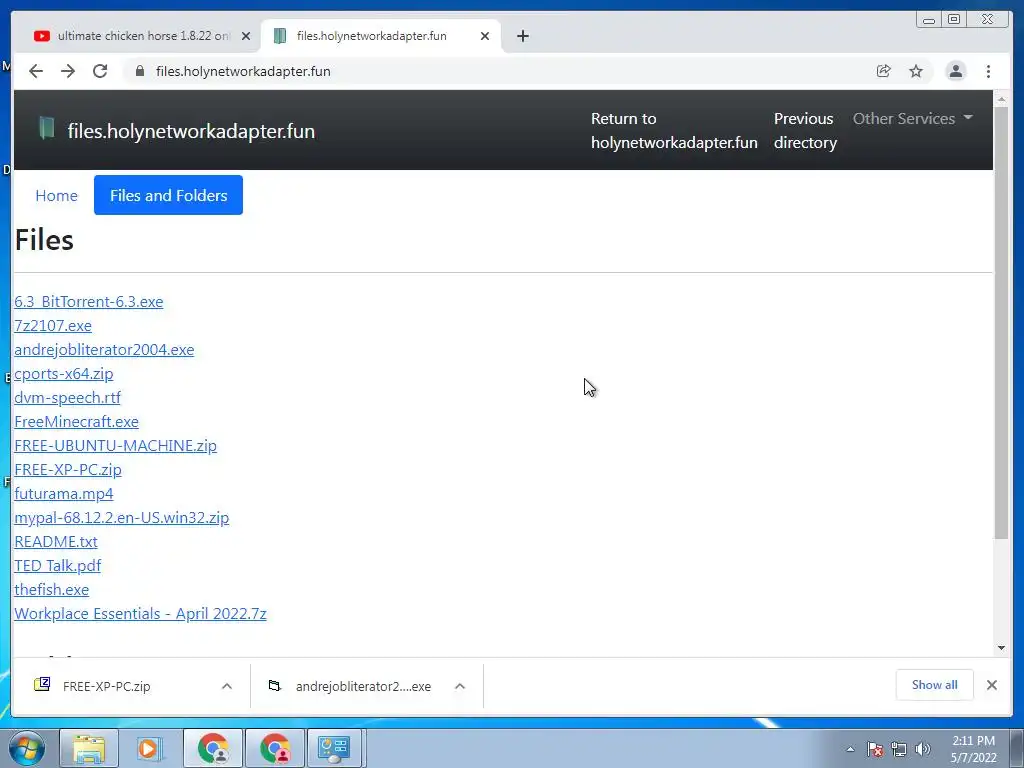Download 6.3_BitTorrent-6.3.exe
The height and width of the screenshot is (768, 1024).
click(89, 302)
